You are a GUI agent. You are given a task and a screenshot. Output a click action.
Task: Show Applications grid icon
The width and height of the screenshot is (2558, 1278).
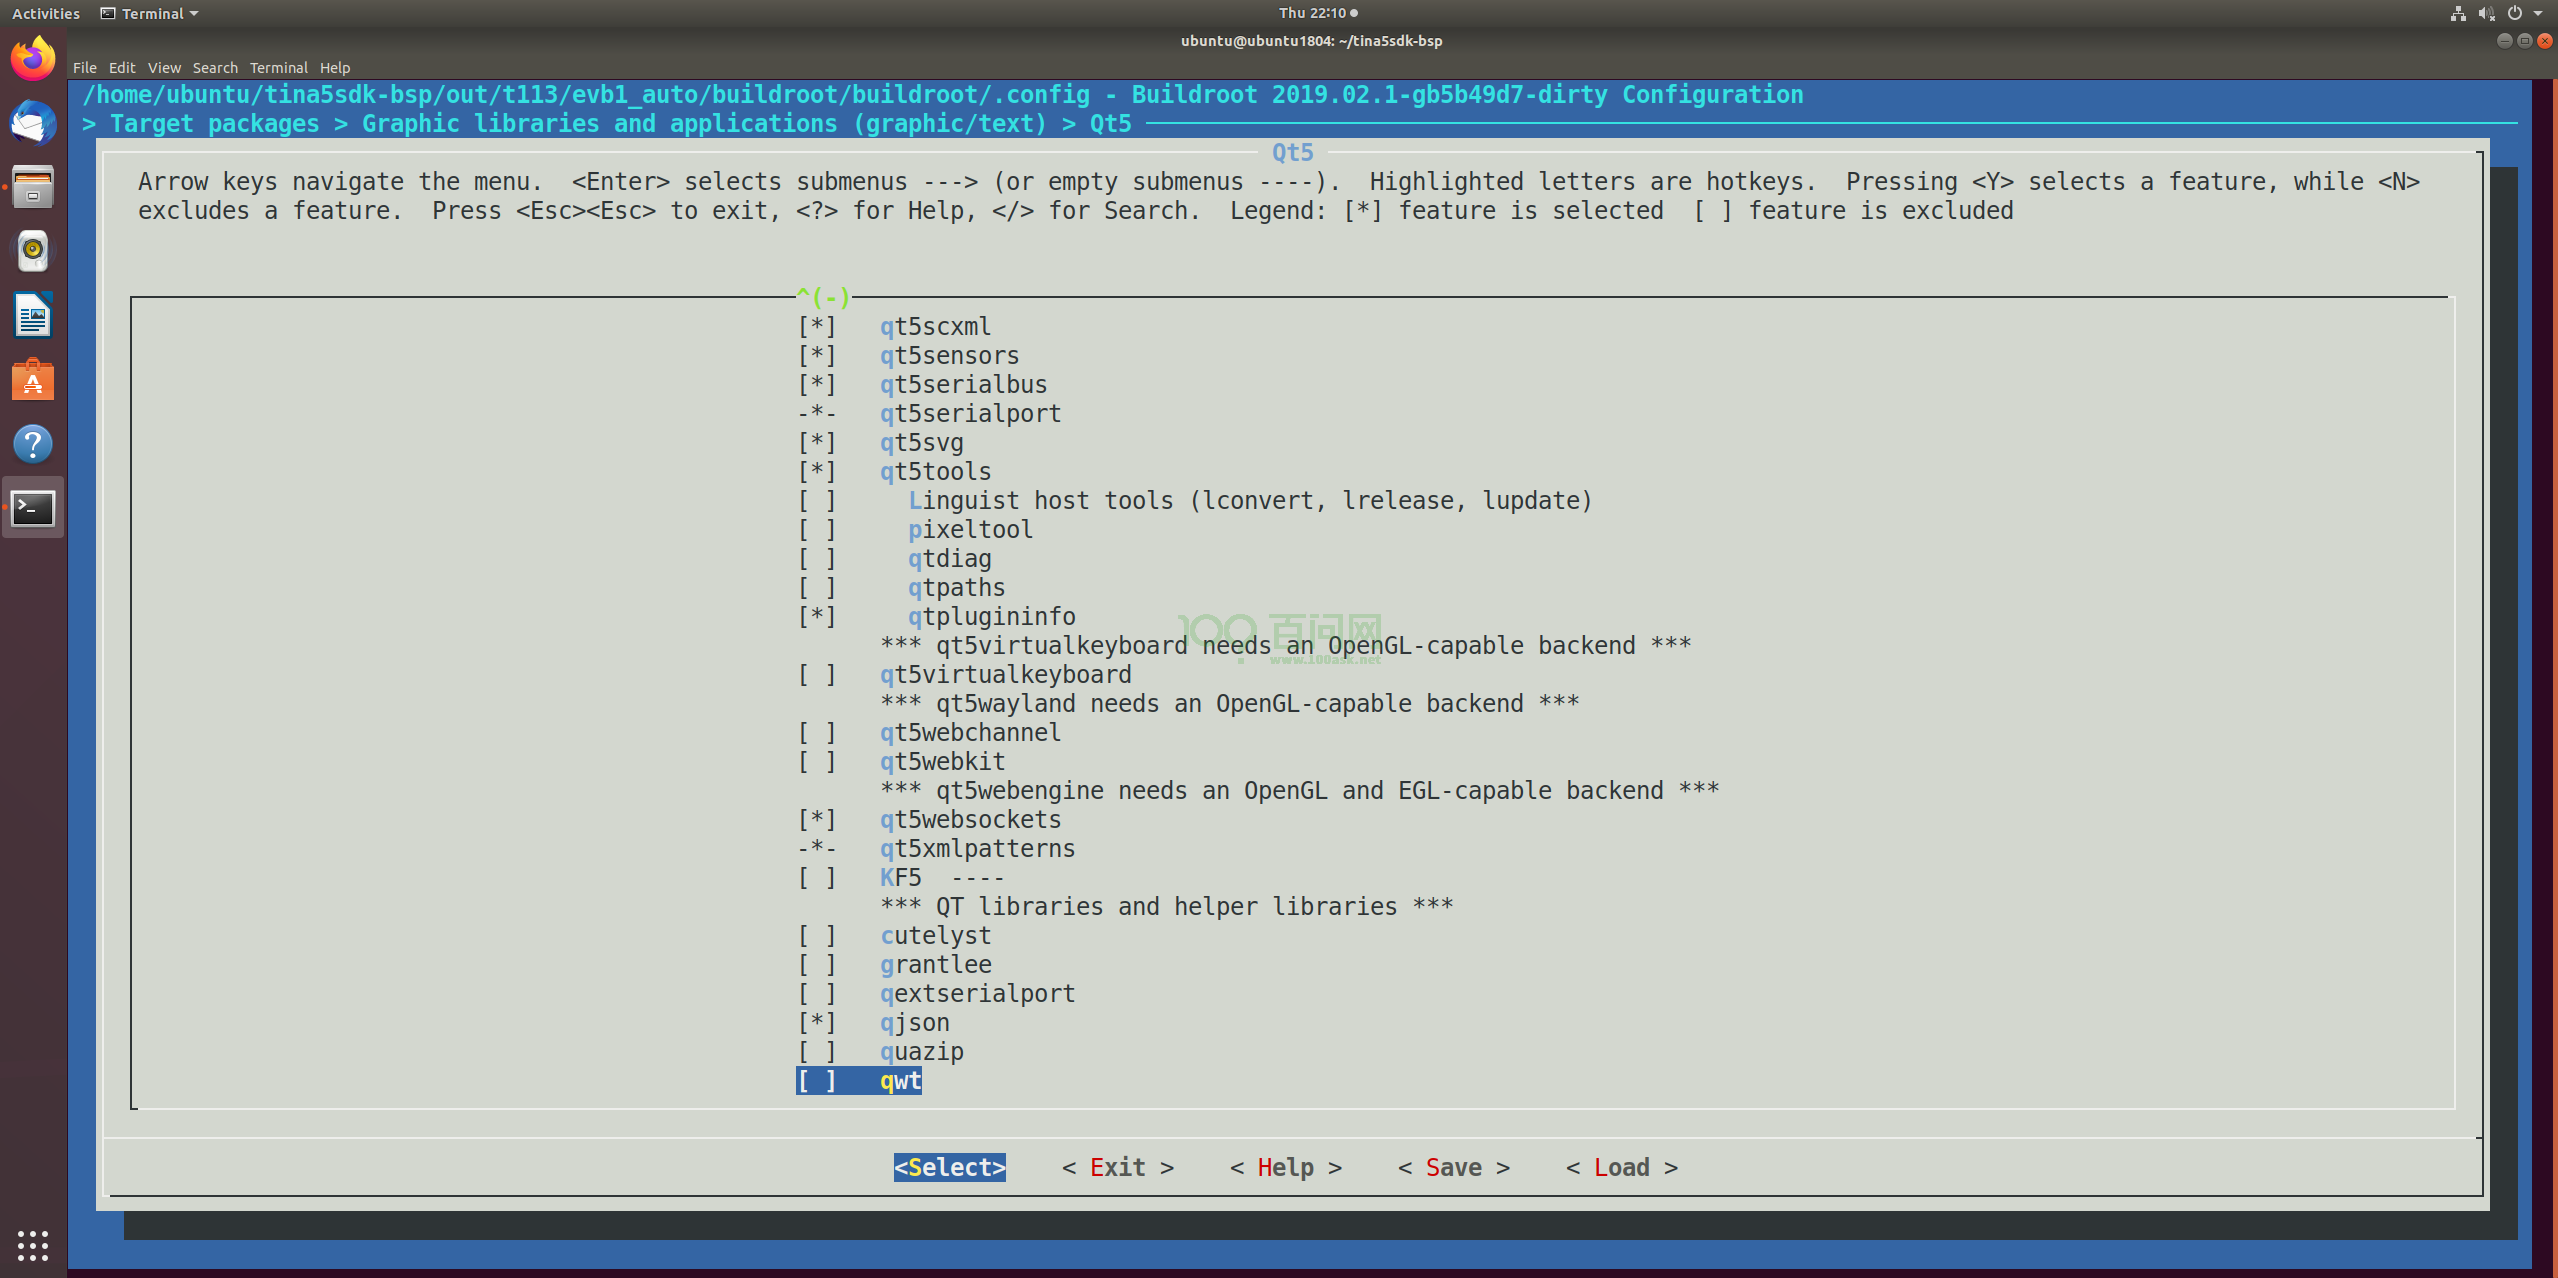pos(33,1245)
